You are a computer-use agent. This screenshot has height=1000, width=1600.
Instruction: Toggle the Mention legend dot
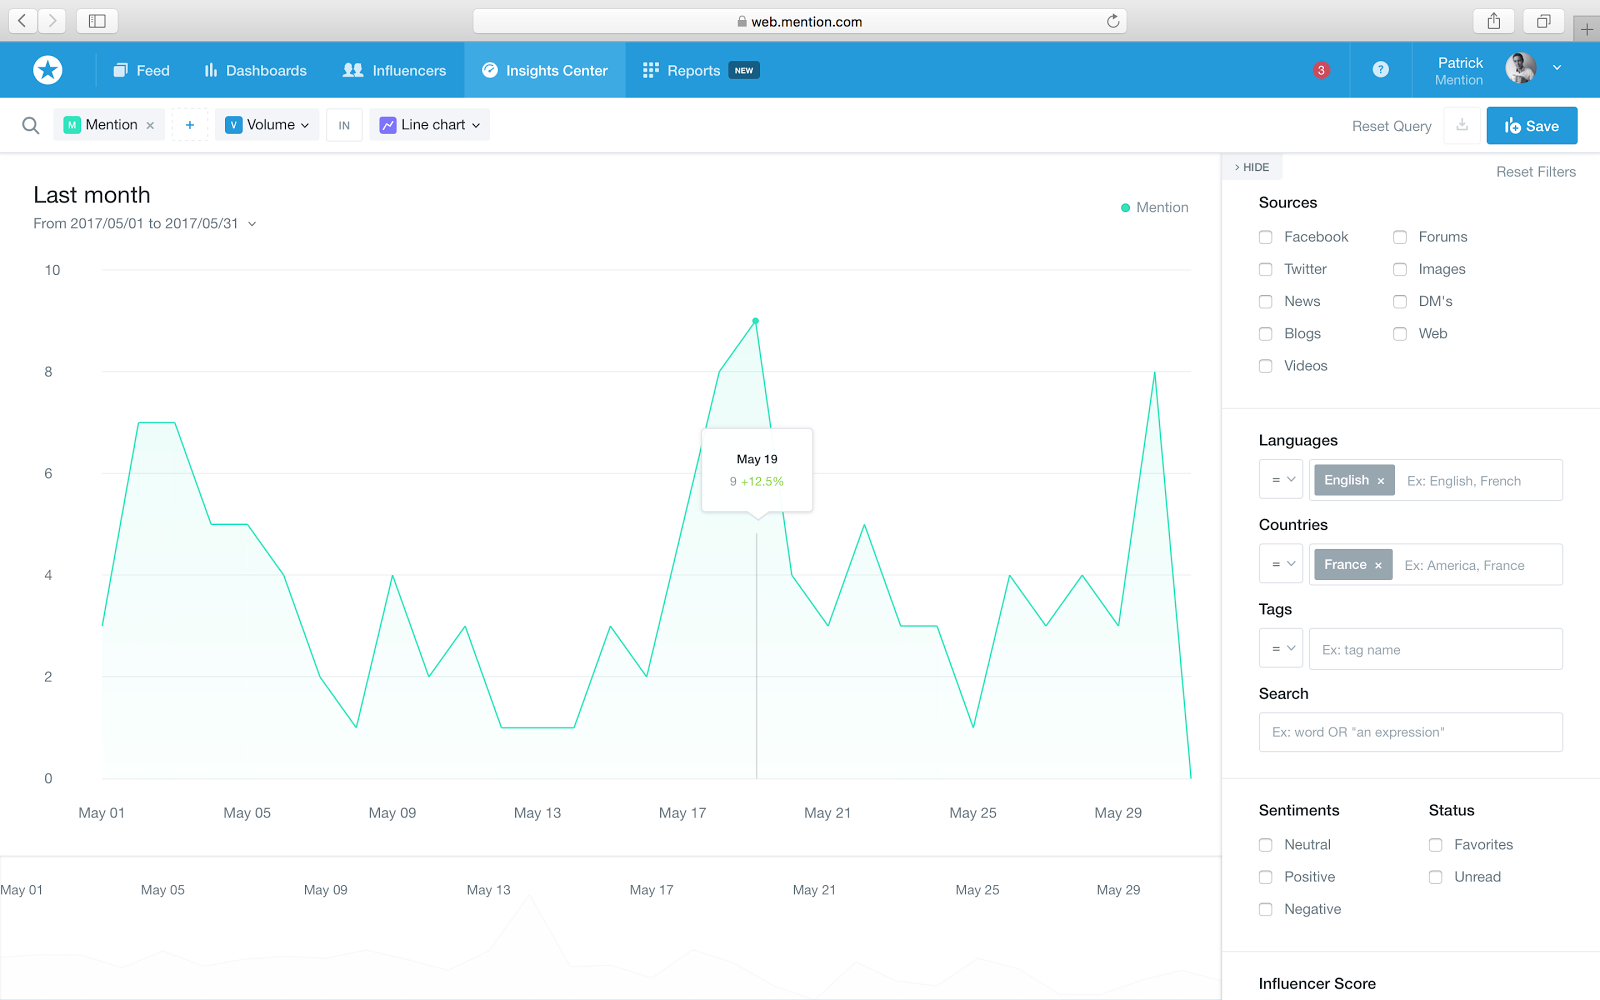pyautogui.click(x=1126, y=208)
